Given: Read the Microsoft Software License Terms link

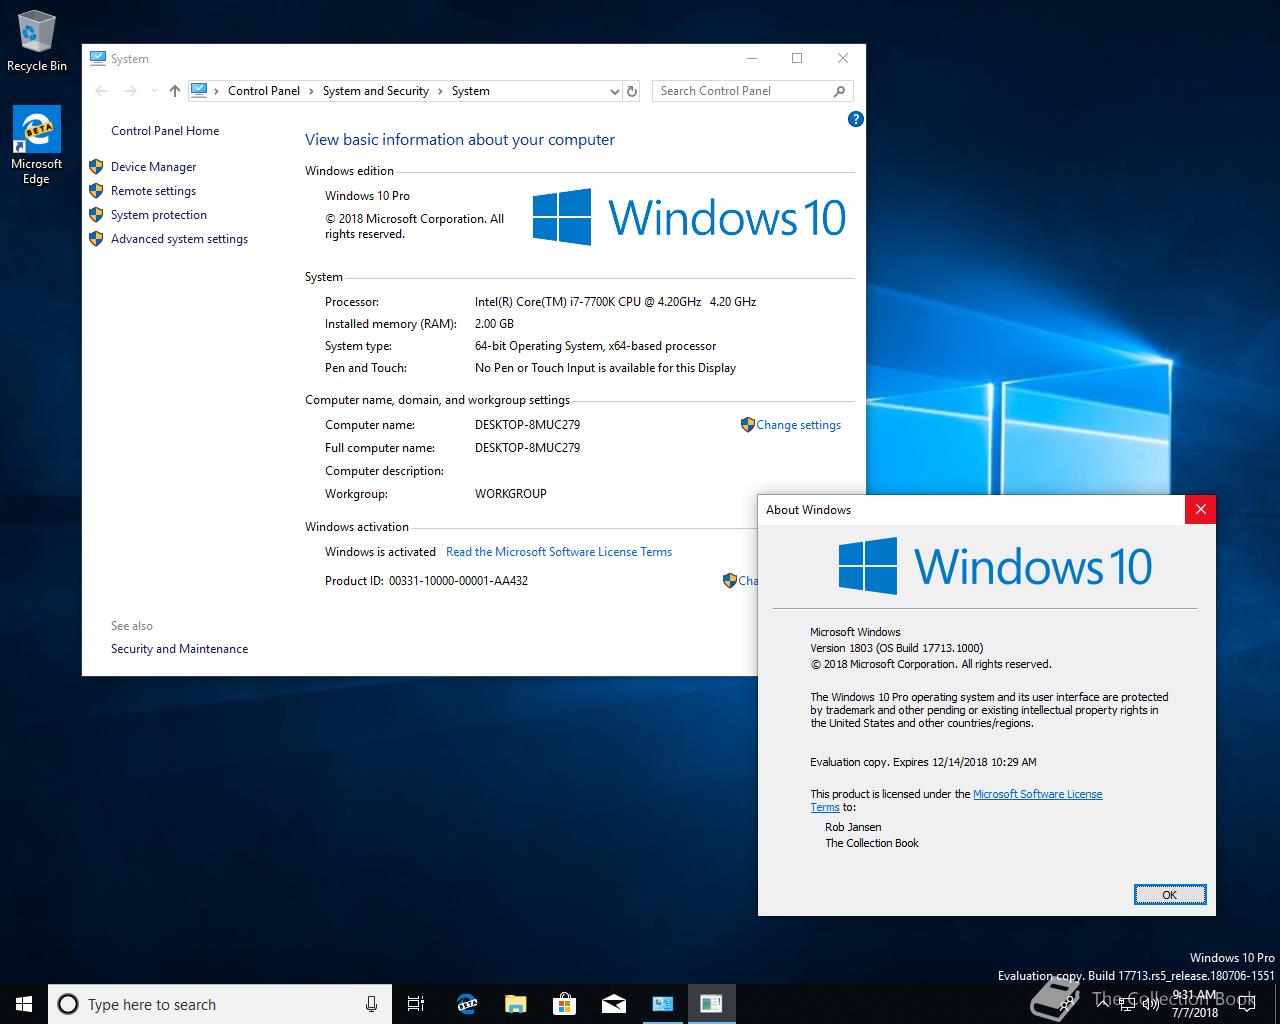Looking at the screenshot, I should pyautogui.click(x=559, y=552).
